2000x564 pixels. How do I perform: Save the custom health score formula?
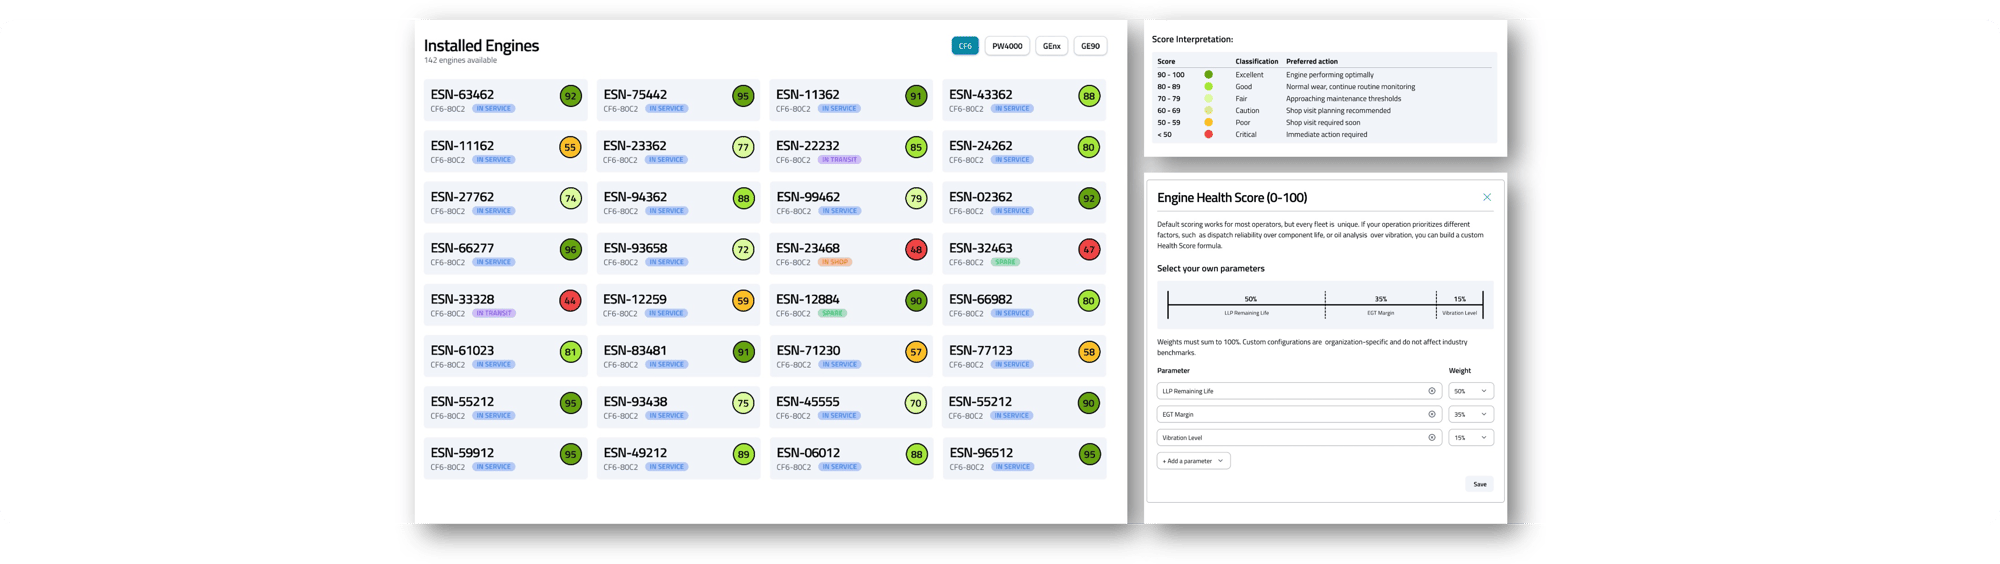(1479, 484)
